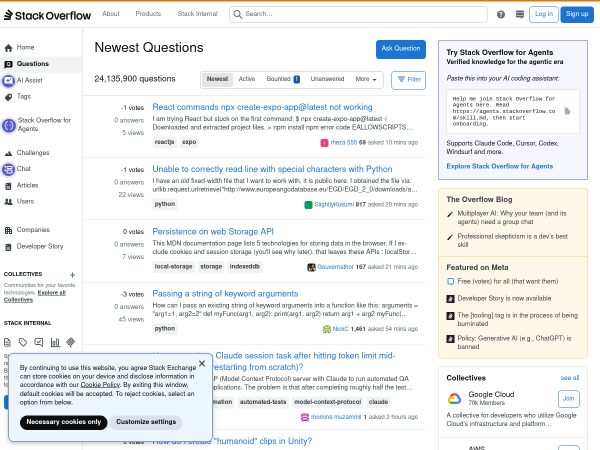Open Developer Story is now available post
The width and height of the screenshot is (600, 450).
[504, 298]
